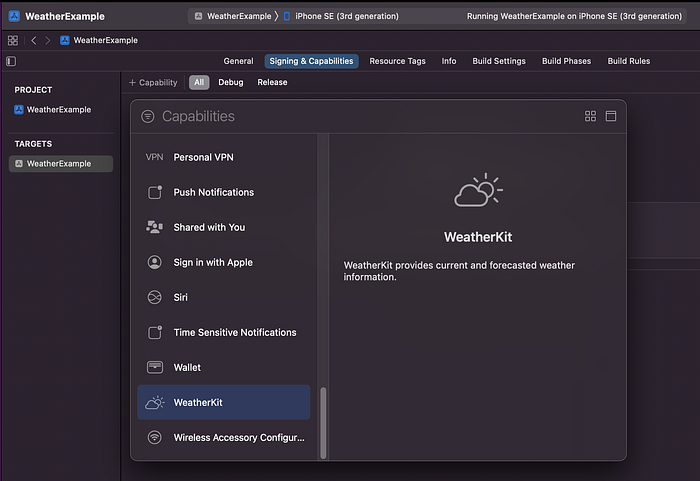The width and height of the screenshot is (700, 481).
Task: Go back with the left chevron
Action: 33,41
